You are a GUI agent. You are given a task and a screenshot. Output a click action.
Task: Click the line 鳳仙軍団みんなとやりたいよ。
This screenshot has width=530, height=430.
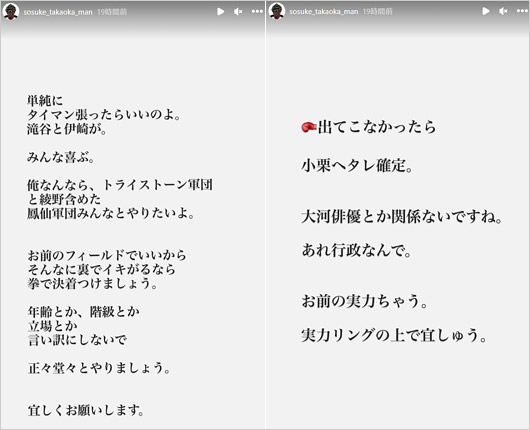111,214
